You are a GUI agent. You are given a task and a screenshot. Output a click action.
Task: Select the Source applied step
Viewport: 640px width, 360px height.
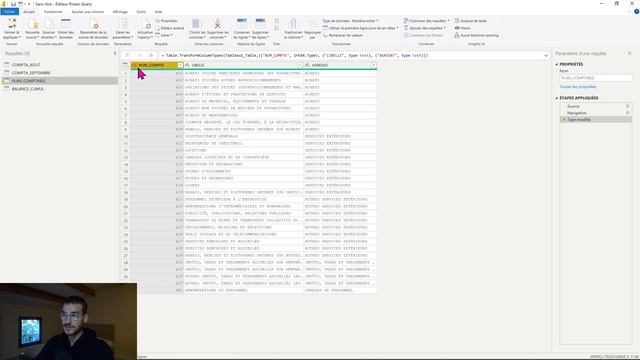click(x=573, y=106)
